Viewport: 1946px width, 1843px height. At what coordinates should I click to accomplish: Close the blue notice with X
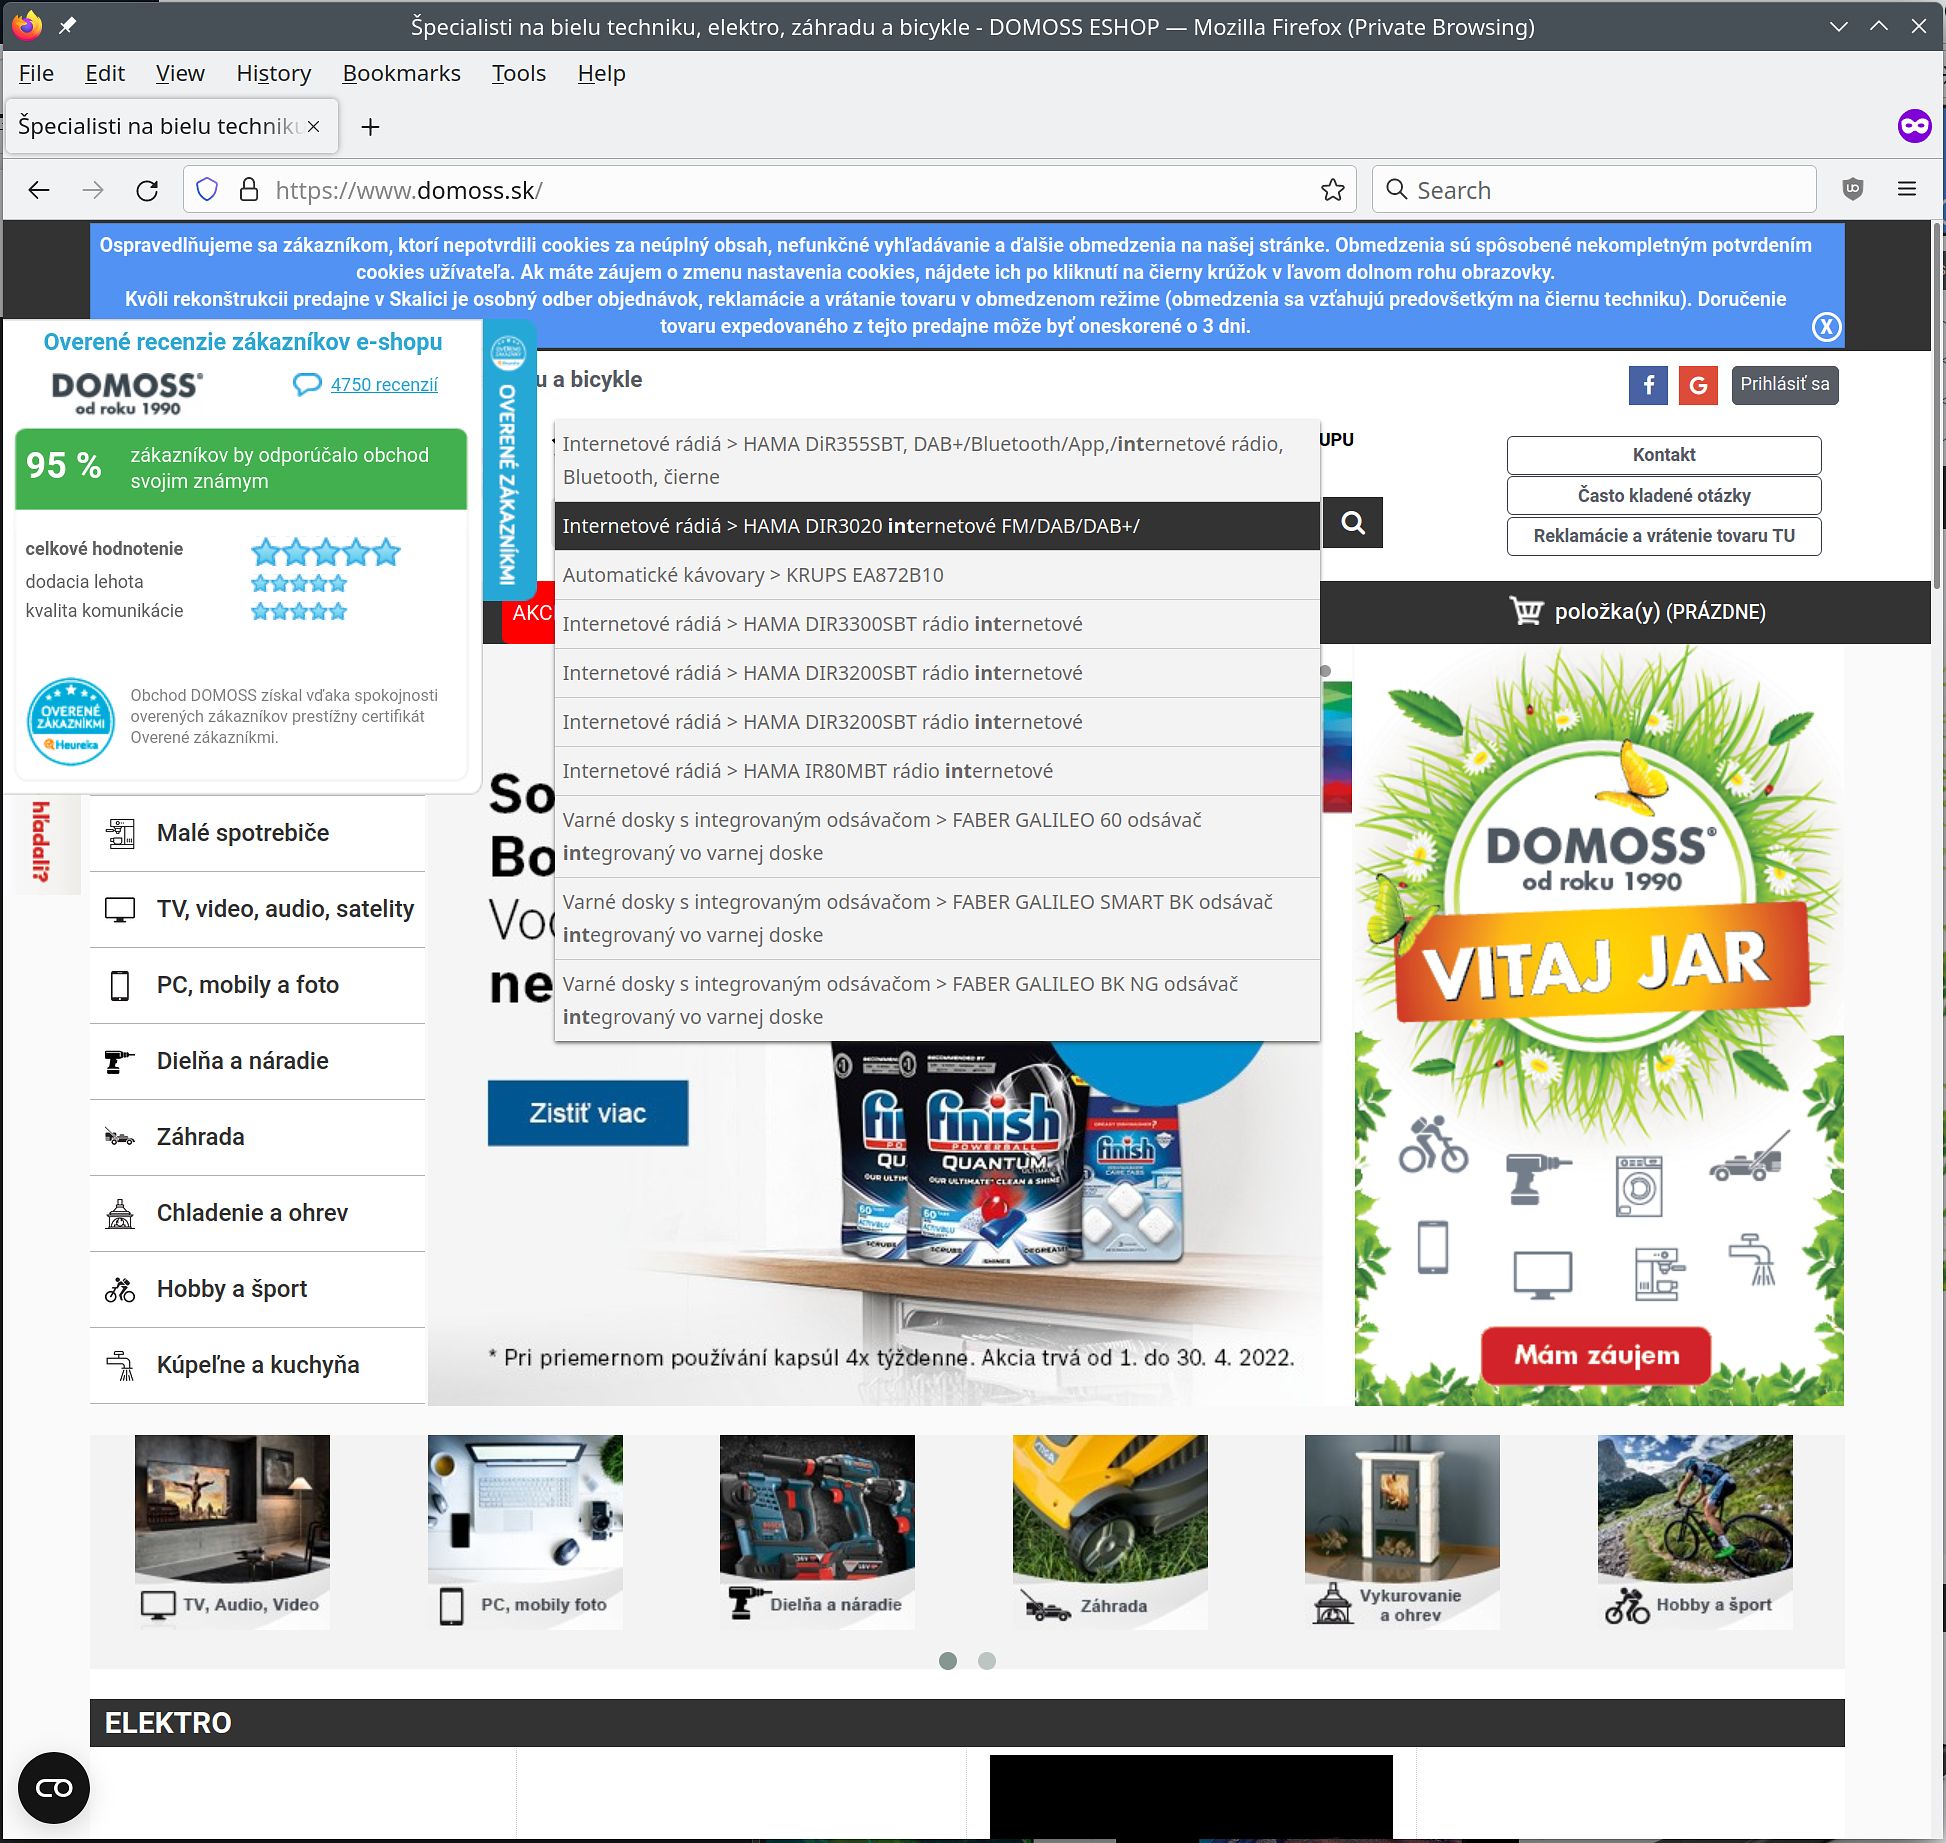tap(1826, 327)
